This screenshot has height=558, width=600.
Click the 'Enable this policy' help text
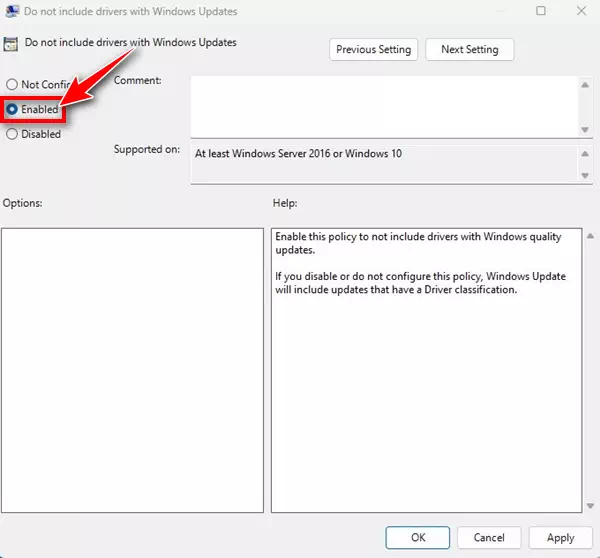(x=418, y=243)
